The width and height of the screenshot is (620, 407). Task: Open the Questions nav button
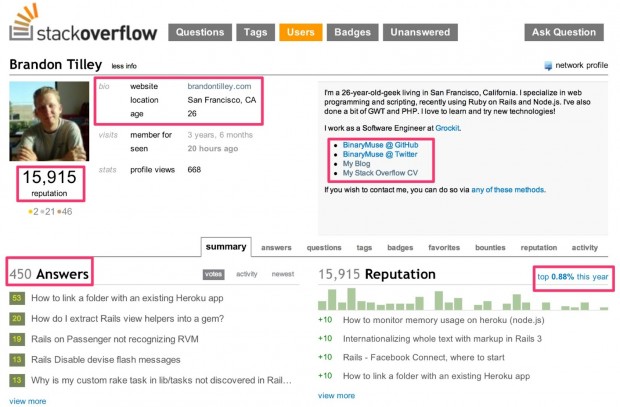click(200, 32)
